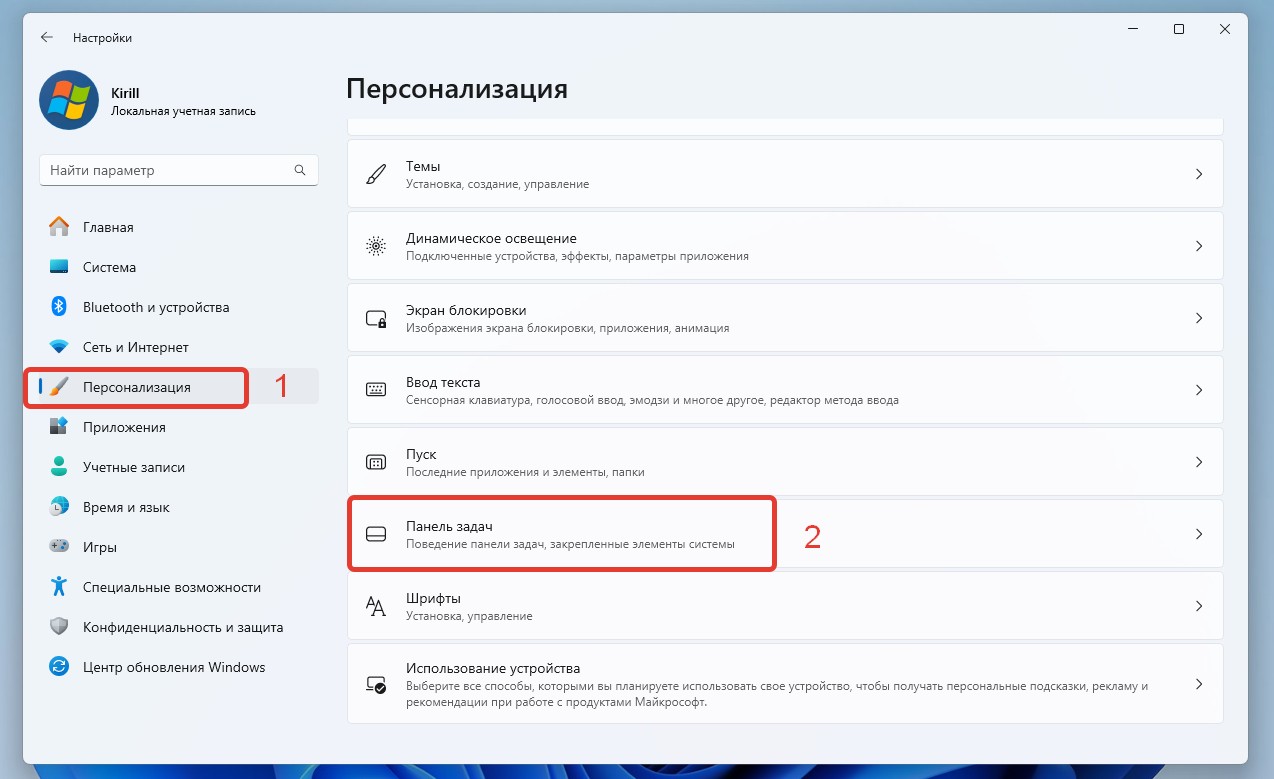This screenshot has width=1274, height=779.
Task: Click the Время и язык clock icon
Action: click(59, 507)
